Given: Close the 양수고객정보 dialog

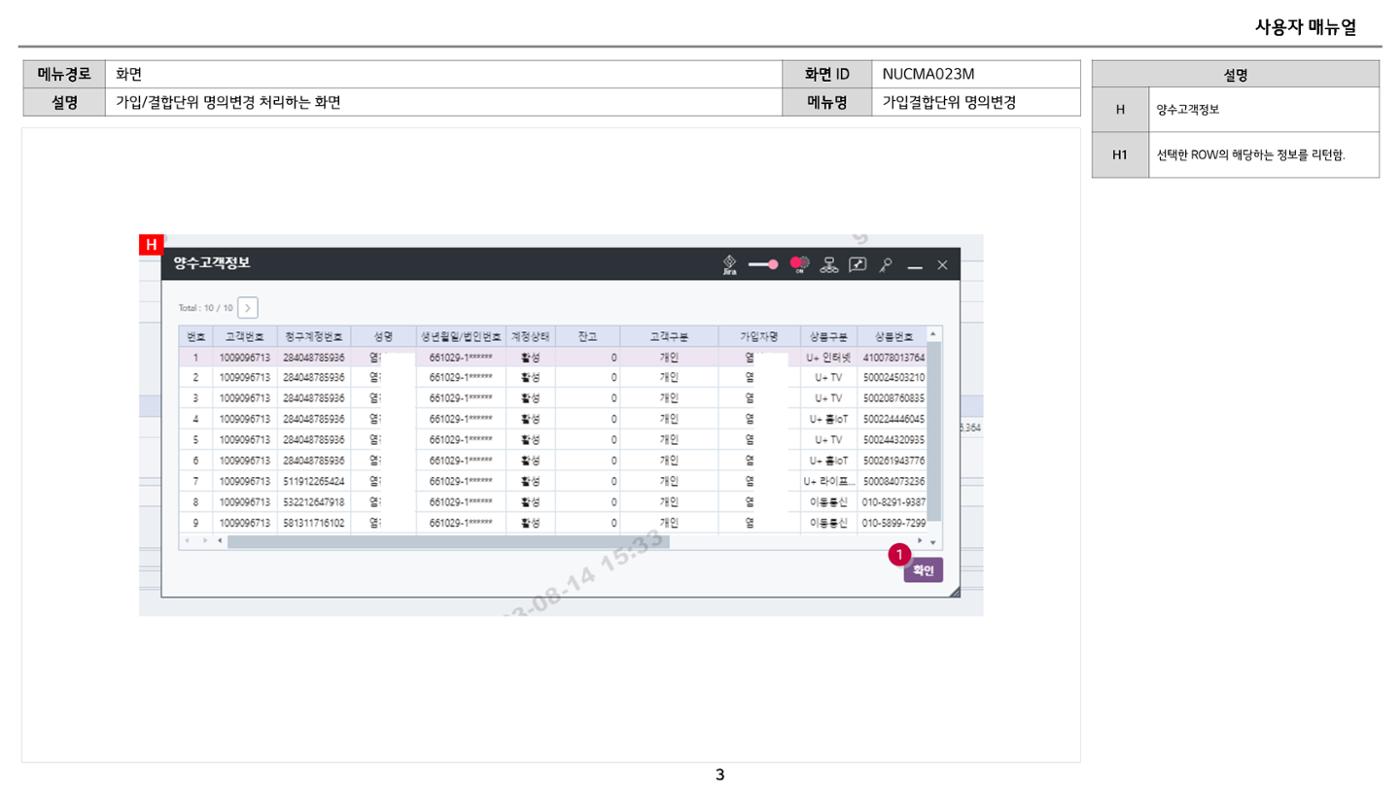Looking at the screenshot, I should [942, 264].
